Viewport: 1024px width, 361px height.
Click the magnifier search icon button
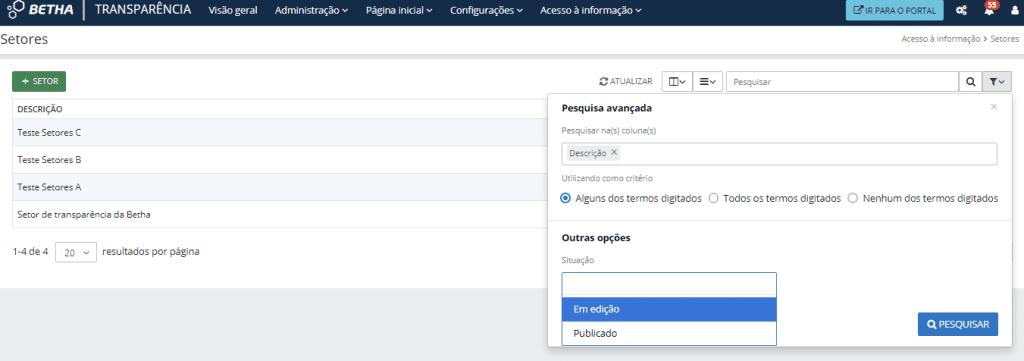coord(970,82)
